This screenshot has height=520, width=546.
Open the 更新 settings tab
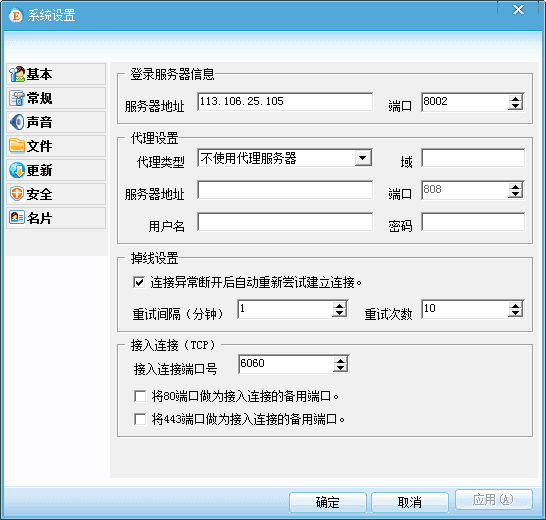pyautogui.click(x=56, y=170)
